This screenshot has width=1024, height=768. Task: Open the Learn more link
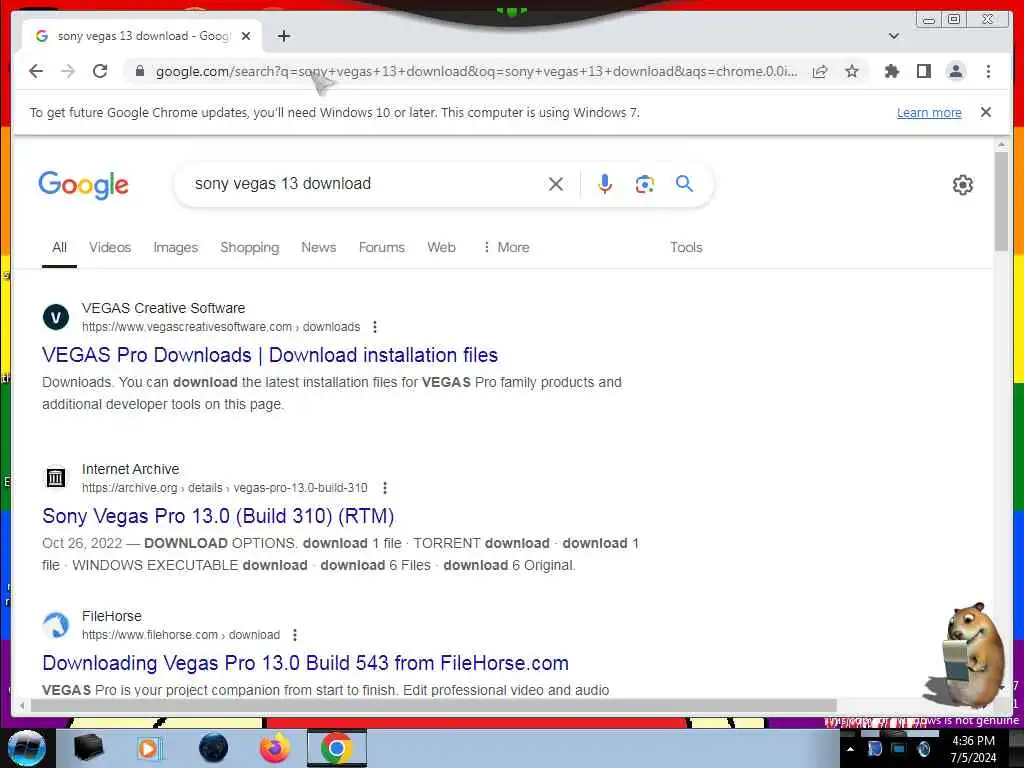point(929,112)
